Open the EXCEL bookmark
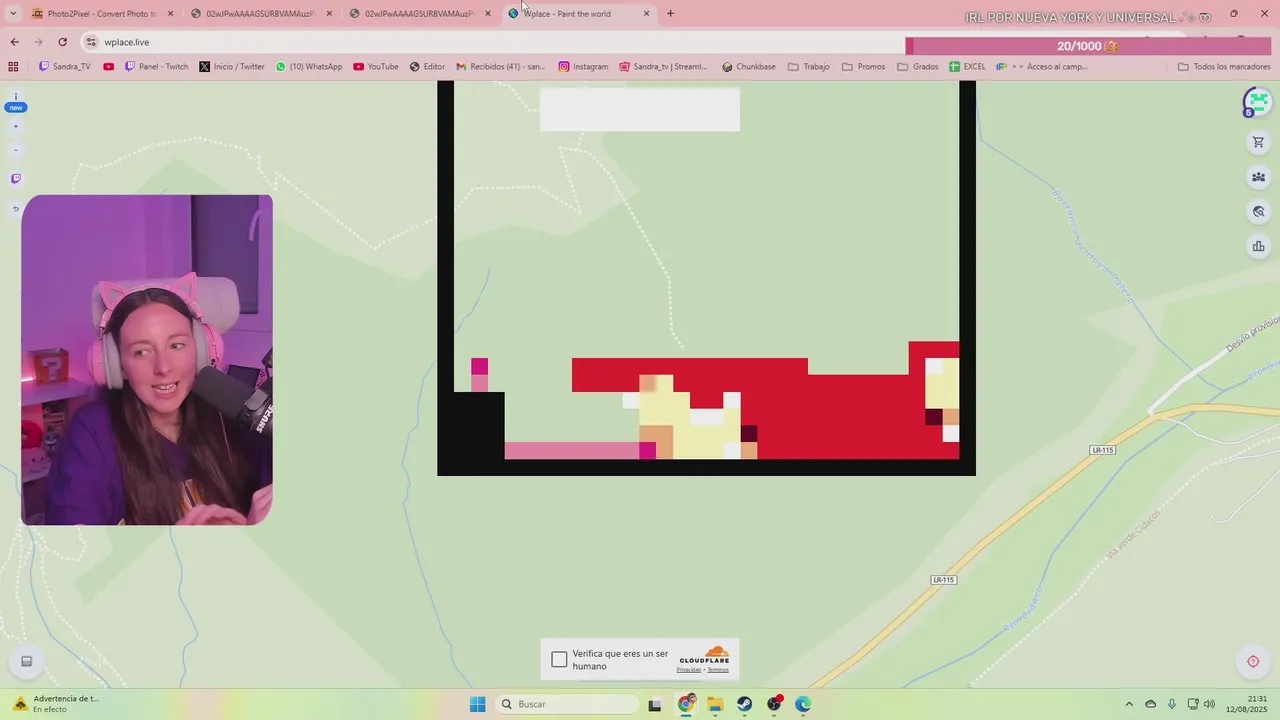 coord(968,67)
